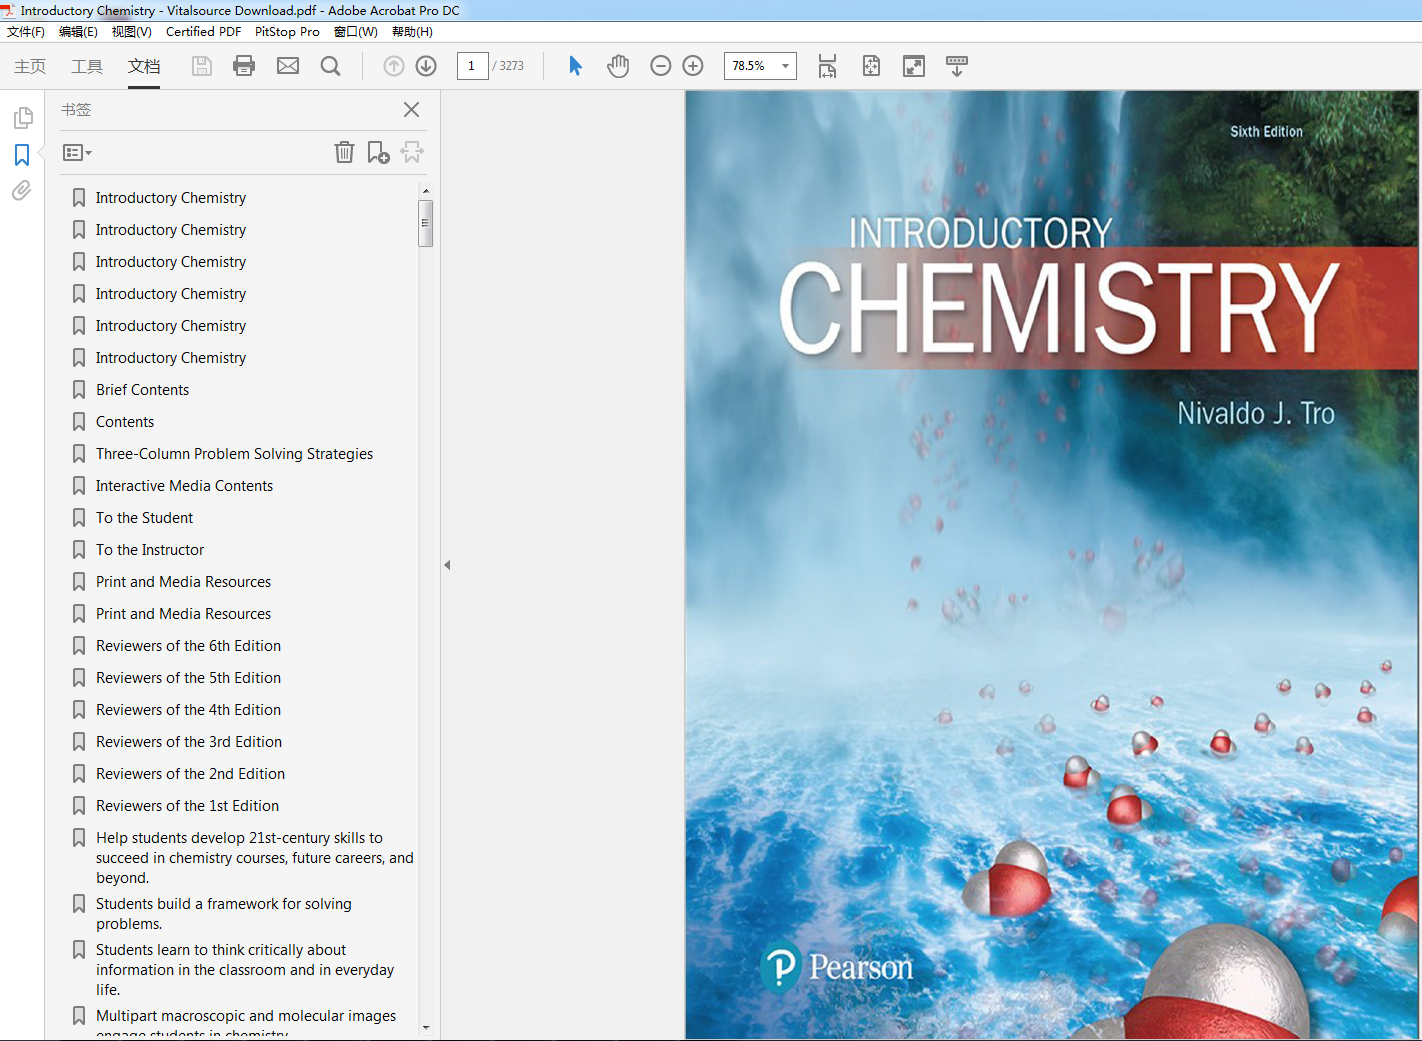
Task: Zoom in with plus icon
Action: coord(693,66)
